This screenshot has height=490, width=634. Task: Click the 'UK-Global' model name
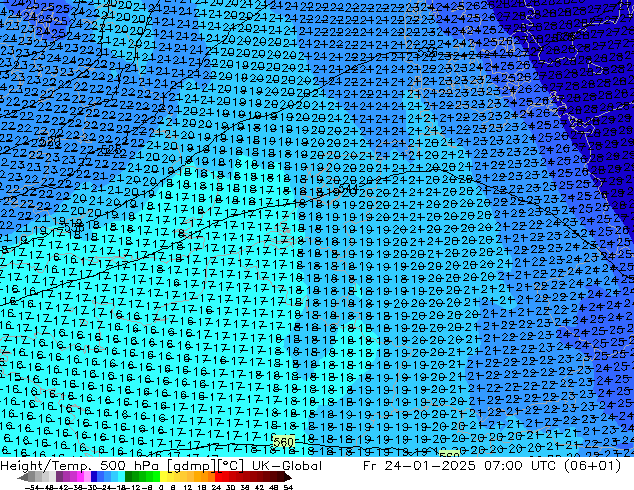point(287,466)
